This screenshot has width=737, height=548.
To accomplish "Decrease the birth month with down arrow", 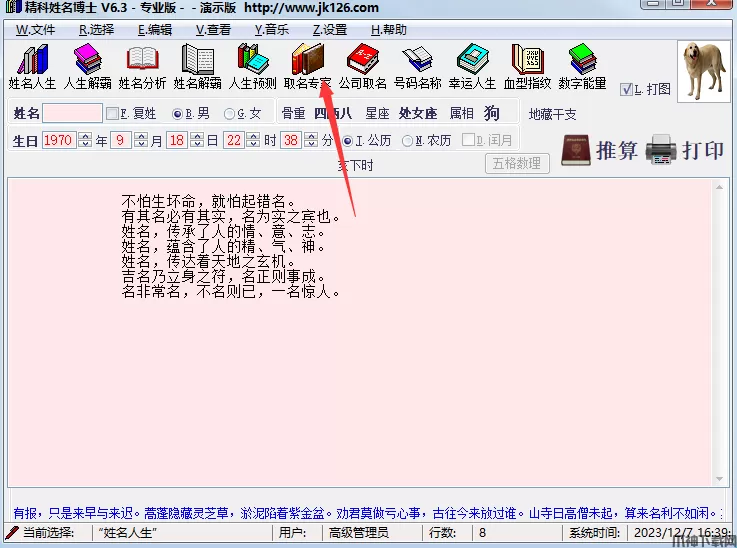I will tap(141, 144).
